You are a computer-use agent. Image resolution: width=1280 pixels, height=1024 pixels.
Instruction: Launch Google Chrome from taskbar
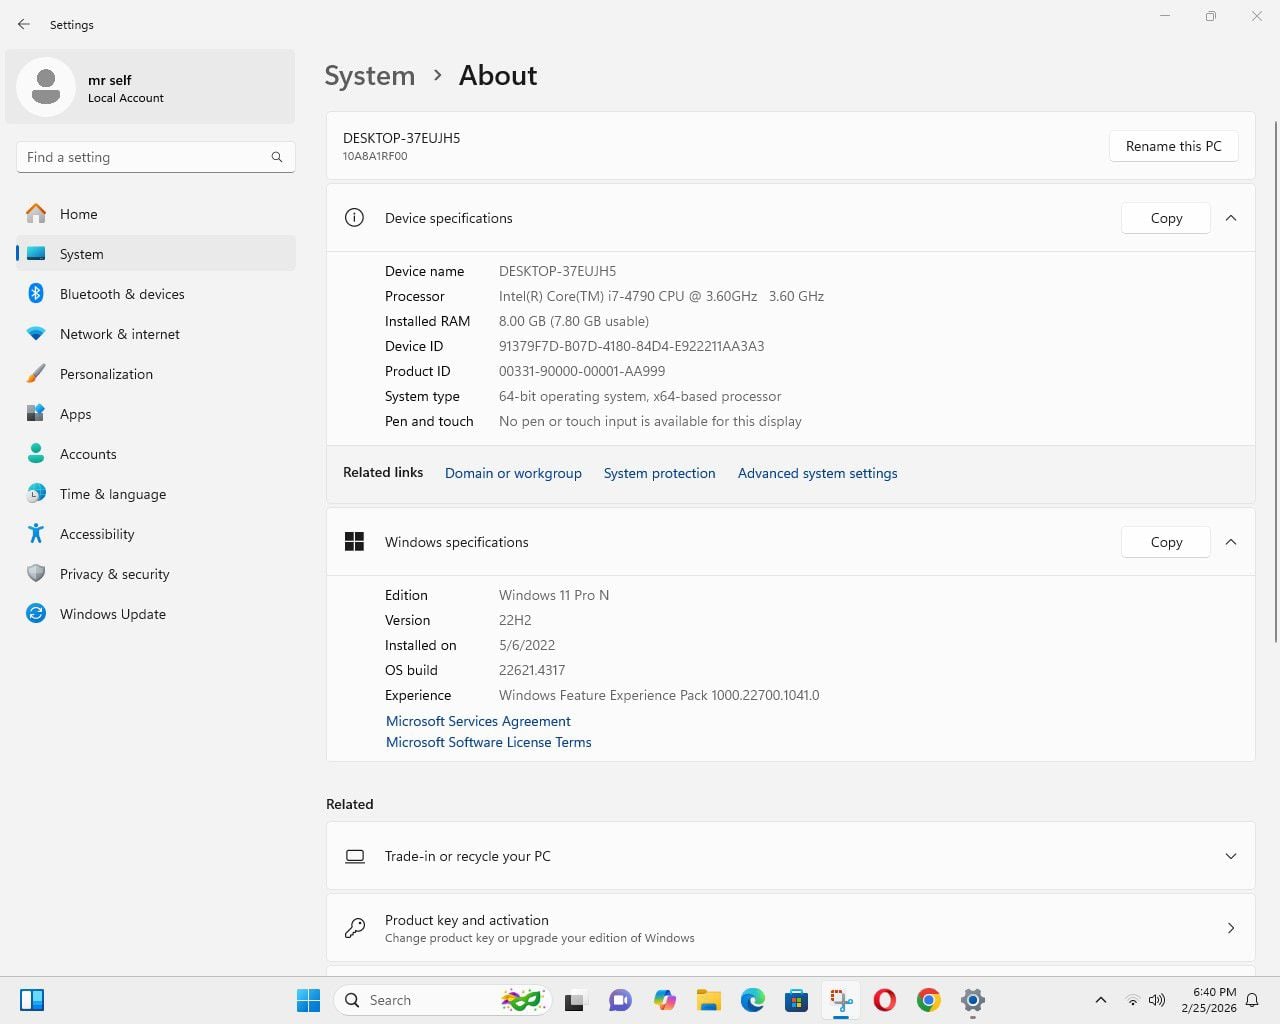pos(929,1000)
